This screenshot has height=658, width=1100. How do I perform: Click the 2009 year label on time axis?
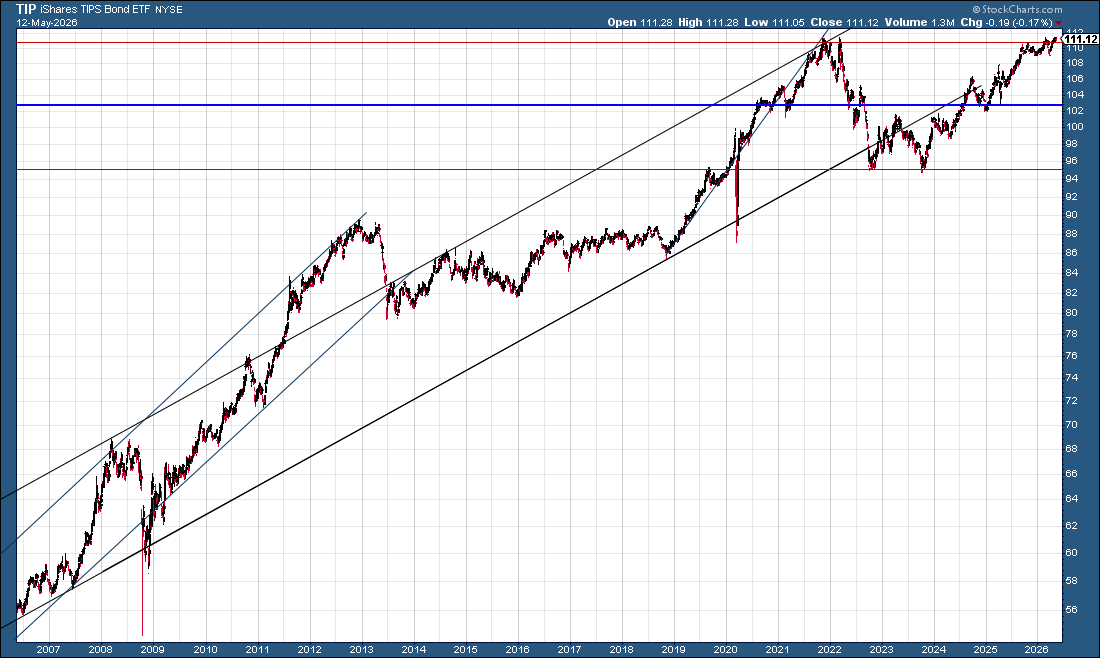[x=153, y=650]
